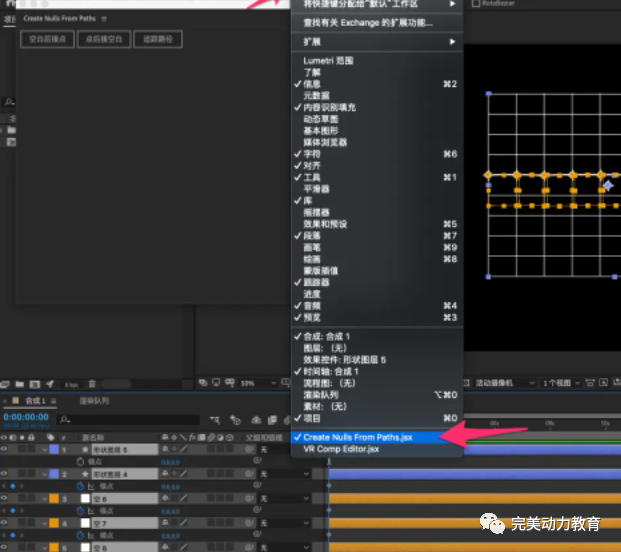Toggle 效果和预设 panel menu item
This screenshot has height=552, width=621.
[377, 224]
